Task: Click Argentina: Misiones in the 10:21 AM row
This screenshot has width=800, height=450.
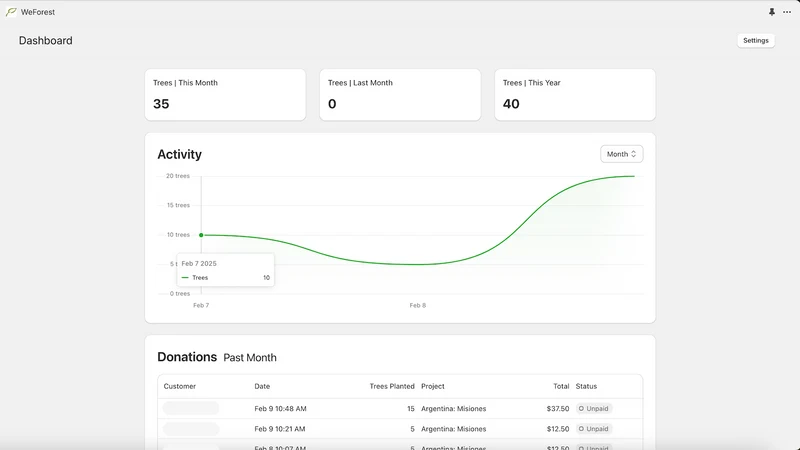Action: pyautogui.click(x=454, y=429)
